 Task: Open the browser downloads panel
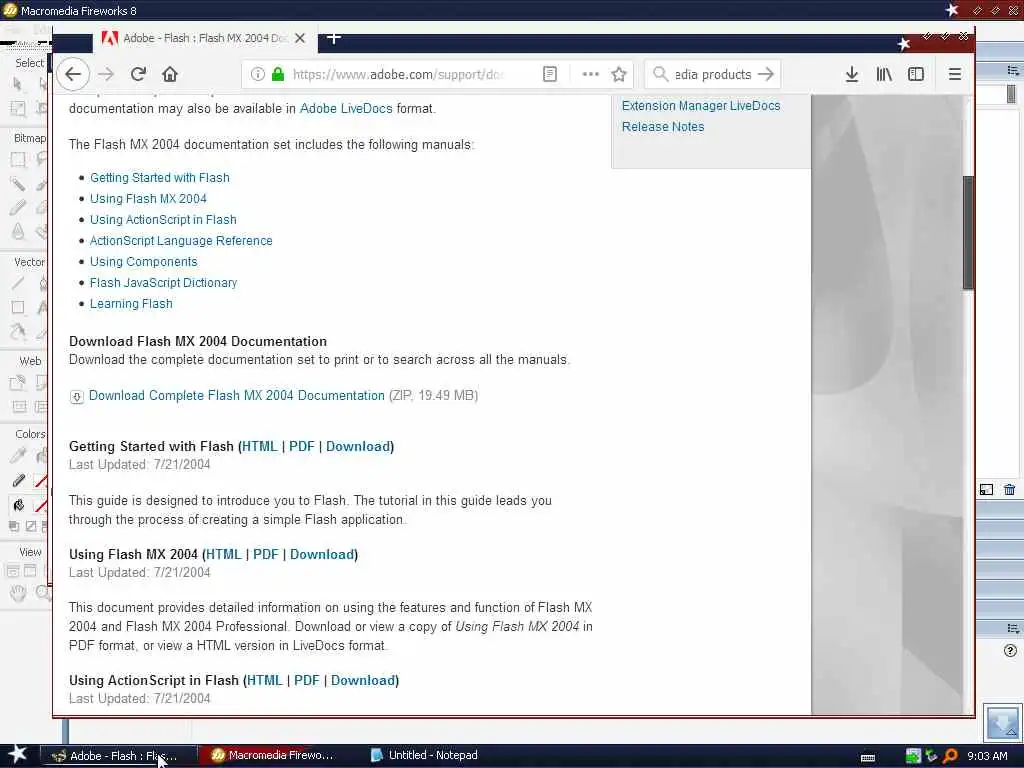[852, 74]
